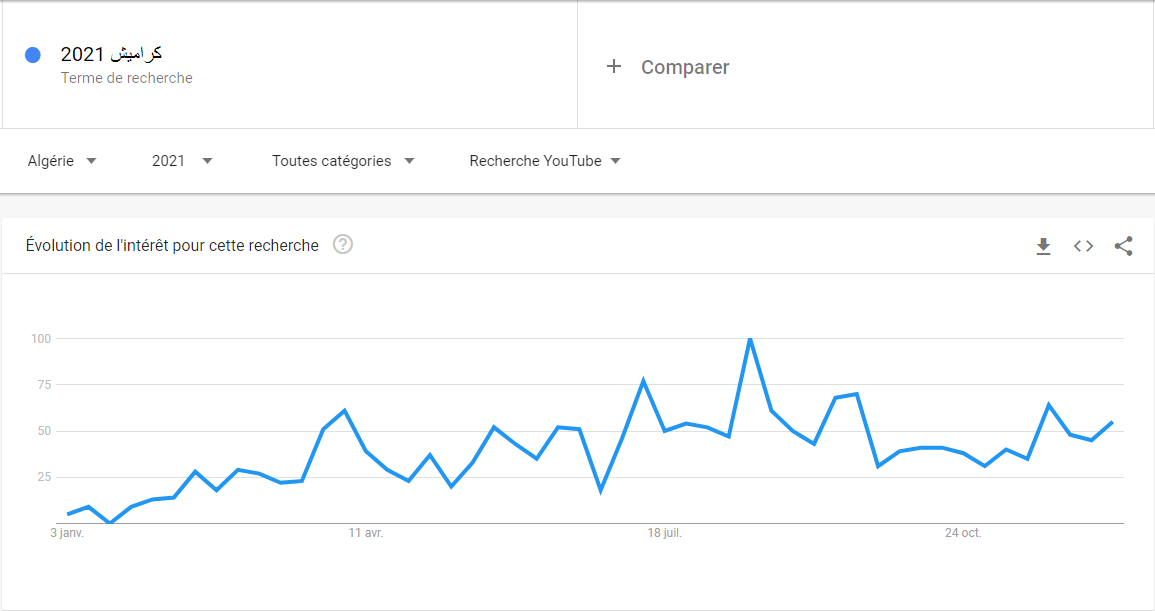Image resolution: width=1155 pixels, height=611 pixels.
Task: Click the plus icon beside Comparer
Action: click(614, 67)
